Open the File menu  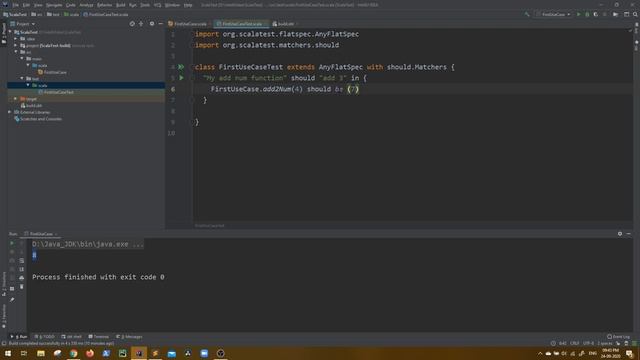click(x=16, y=5)
